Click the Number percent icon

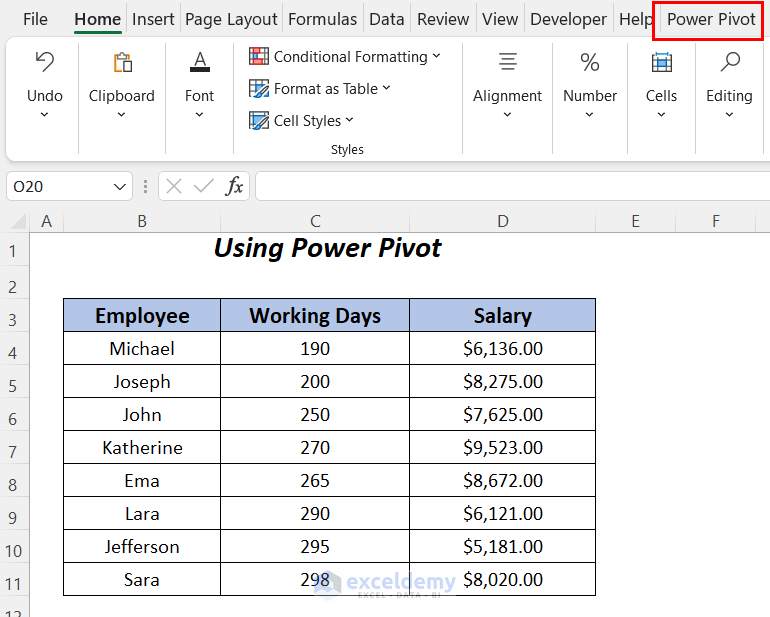589,62
